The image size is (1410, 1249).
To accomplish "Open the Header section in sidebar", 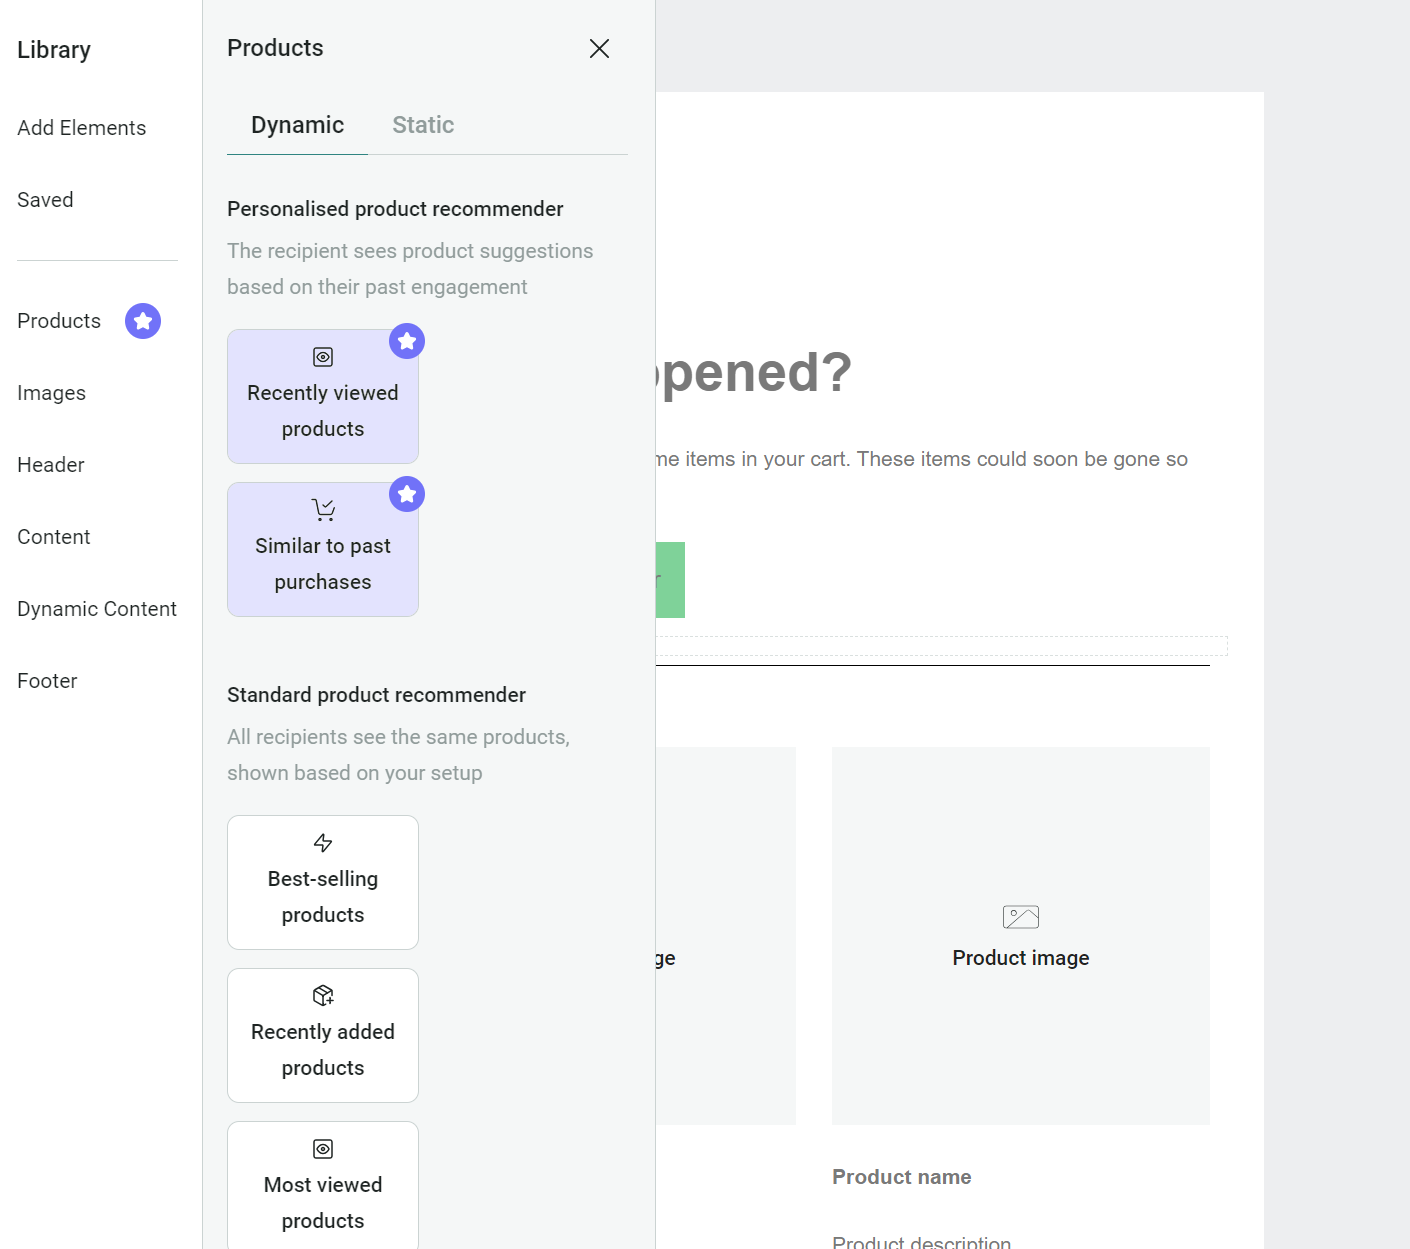I will click(x=50, y=465).
